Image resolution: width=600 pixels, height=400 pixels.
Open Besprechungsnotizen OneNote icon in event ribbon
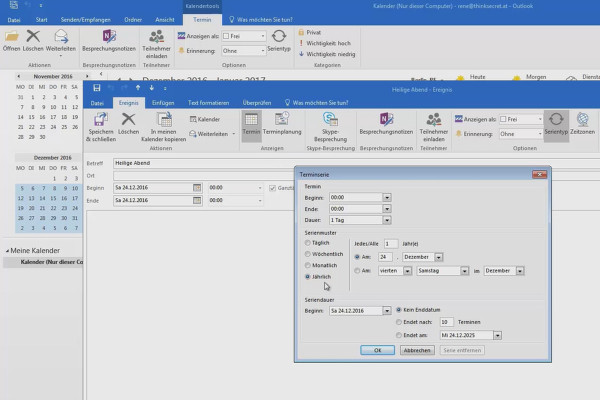click(x=386, y=119)
